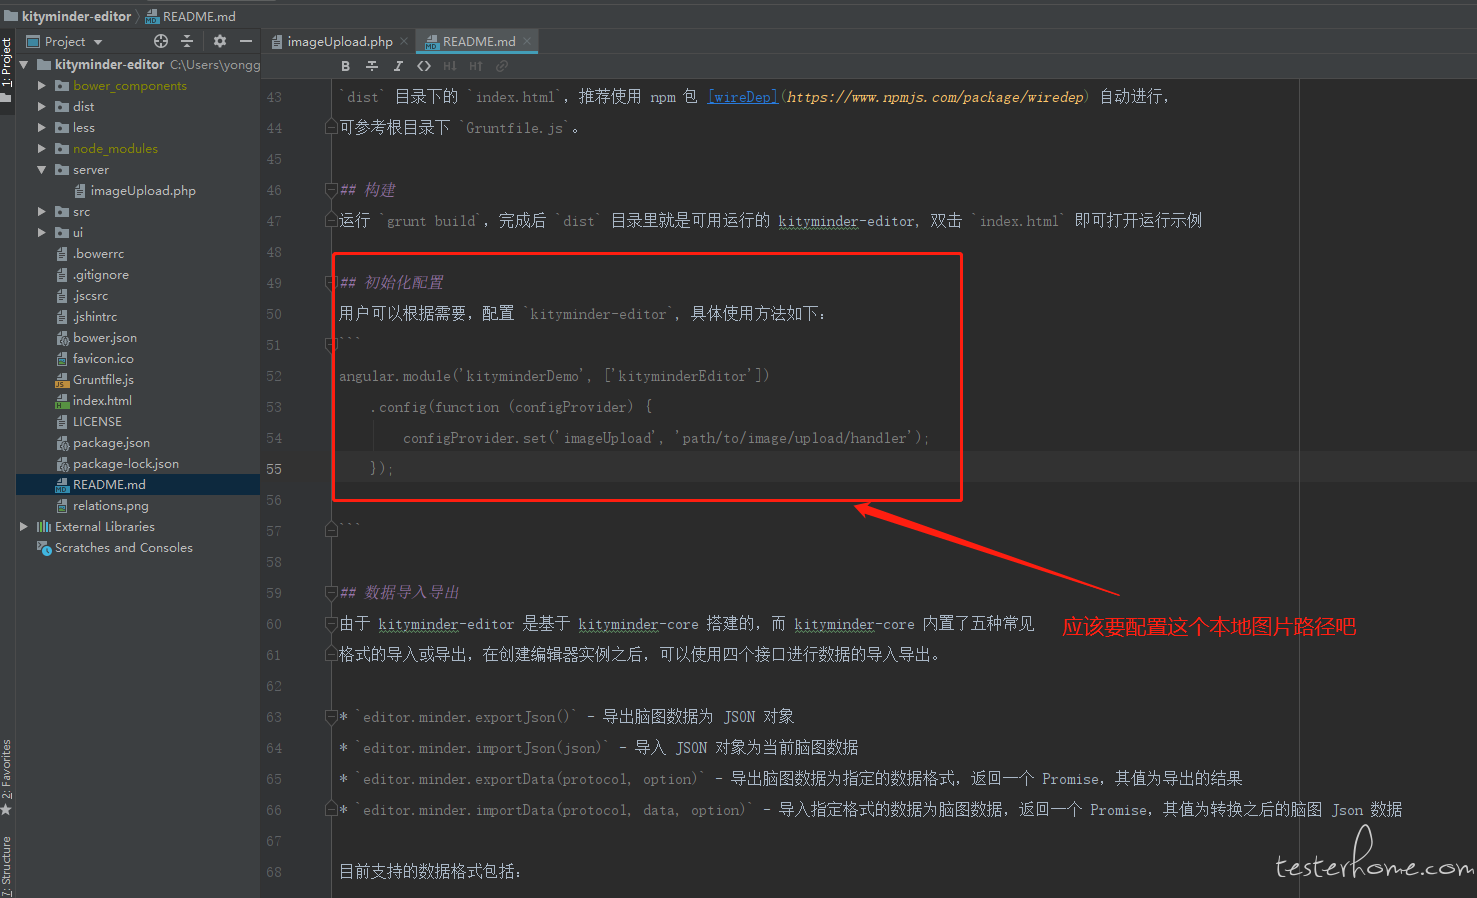The width and height of the screenshot is (1477, 898).
Task: Open Project panel settings gear
Action: [x=220, y=41]
